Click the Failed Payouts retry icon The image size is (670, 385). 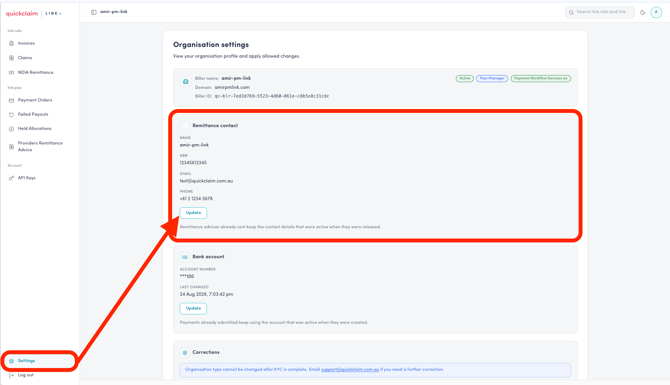point(12,115)
